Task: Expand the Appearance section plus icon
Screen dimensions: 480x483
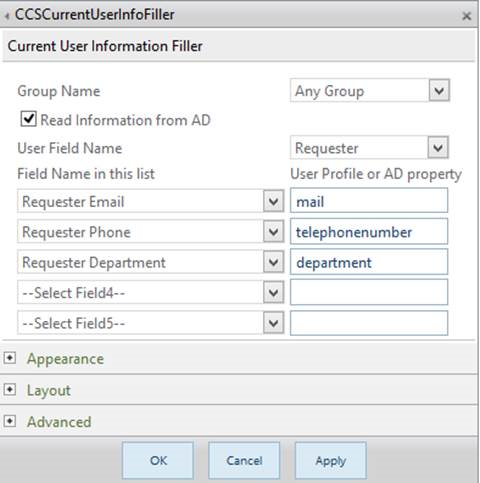Action: point(10,358)
